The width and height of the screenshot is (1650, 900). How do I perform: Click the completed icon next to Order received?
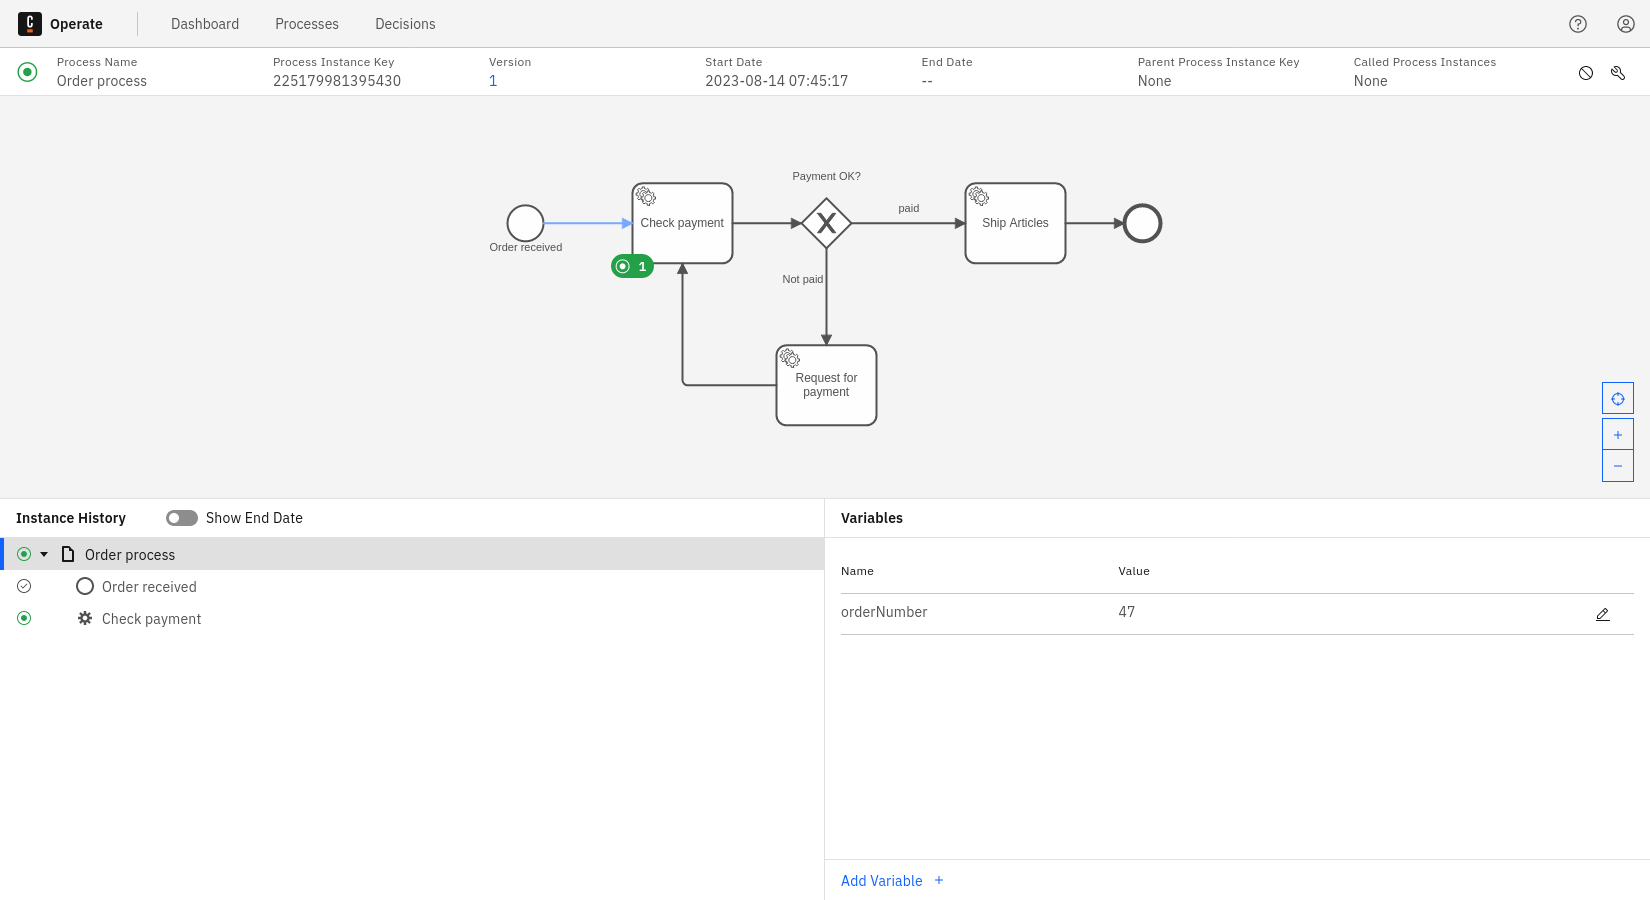pos(24,586)
